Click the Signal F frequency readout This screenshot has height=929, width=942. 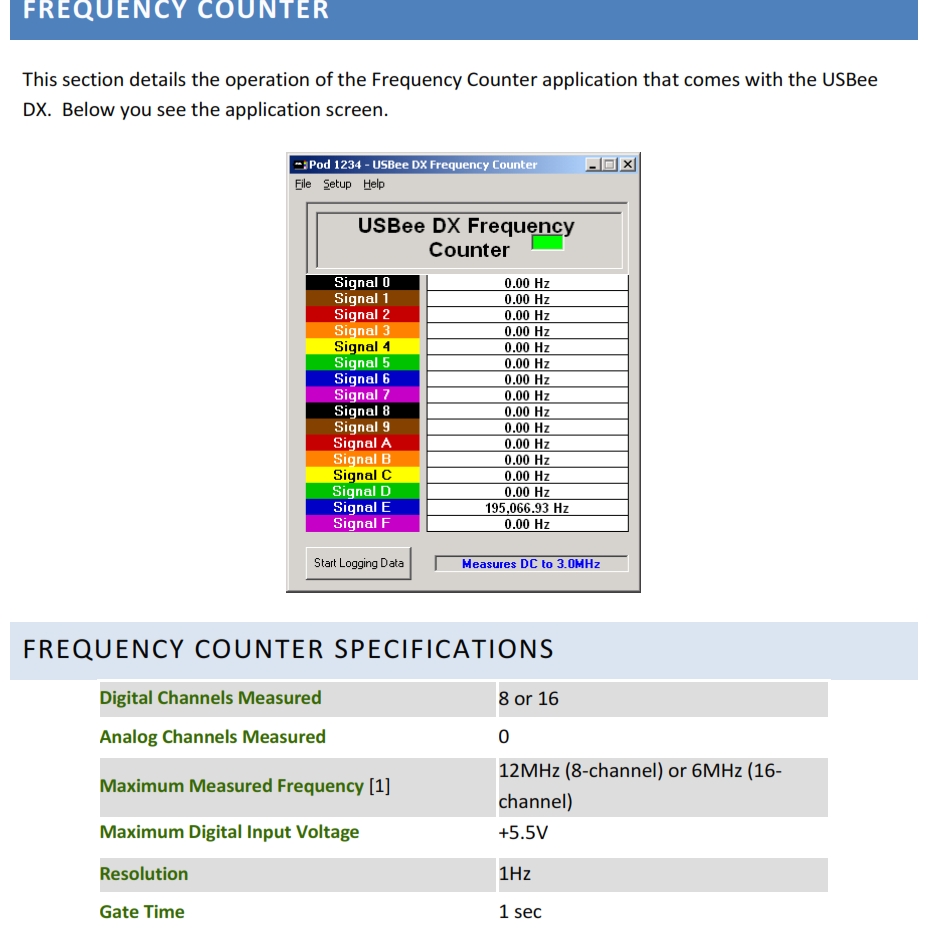tap(527, 524)
